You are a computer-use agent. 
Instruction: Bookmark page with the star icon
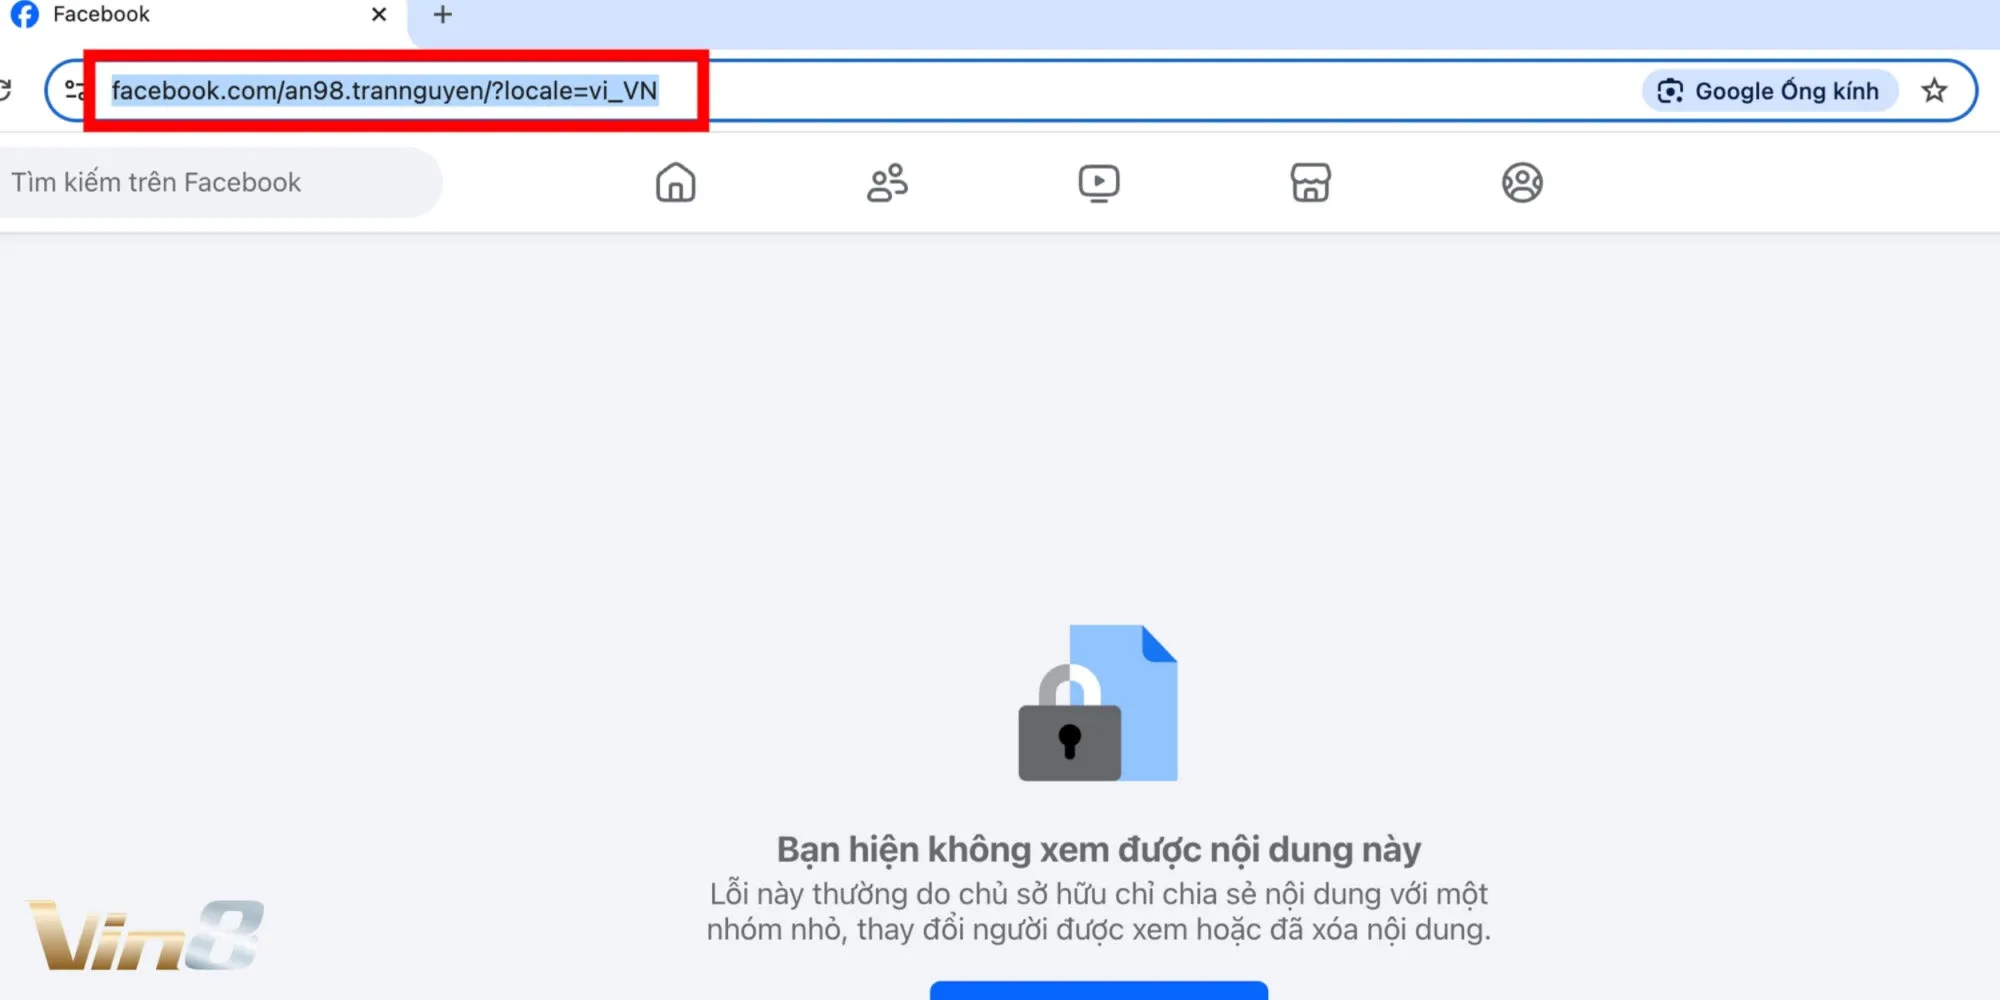pyautogui.click(x=1934, y=91)
